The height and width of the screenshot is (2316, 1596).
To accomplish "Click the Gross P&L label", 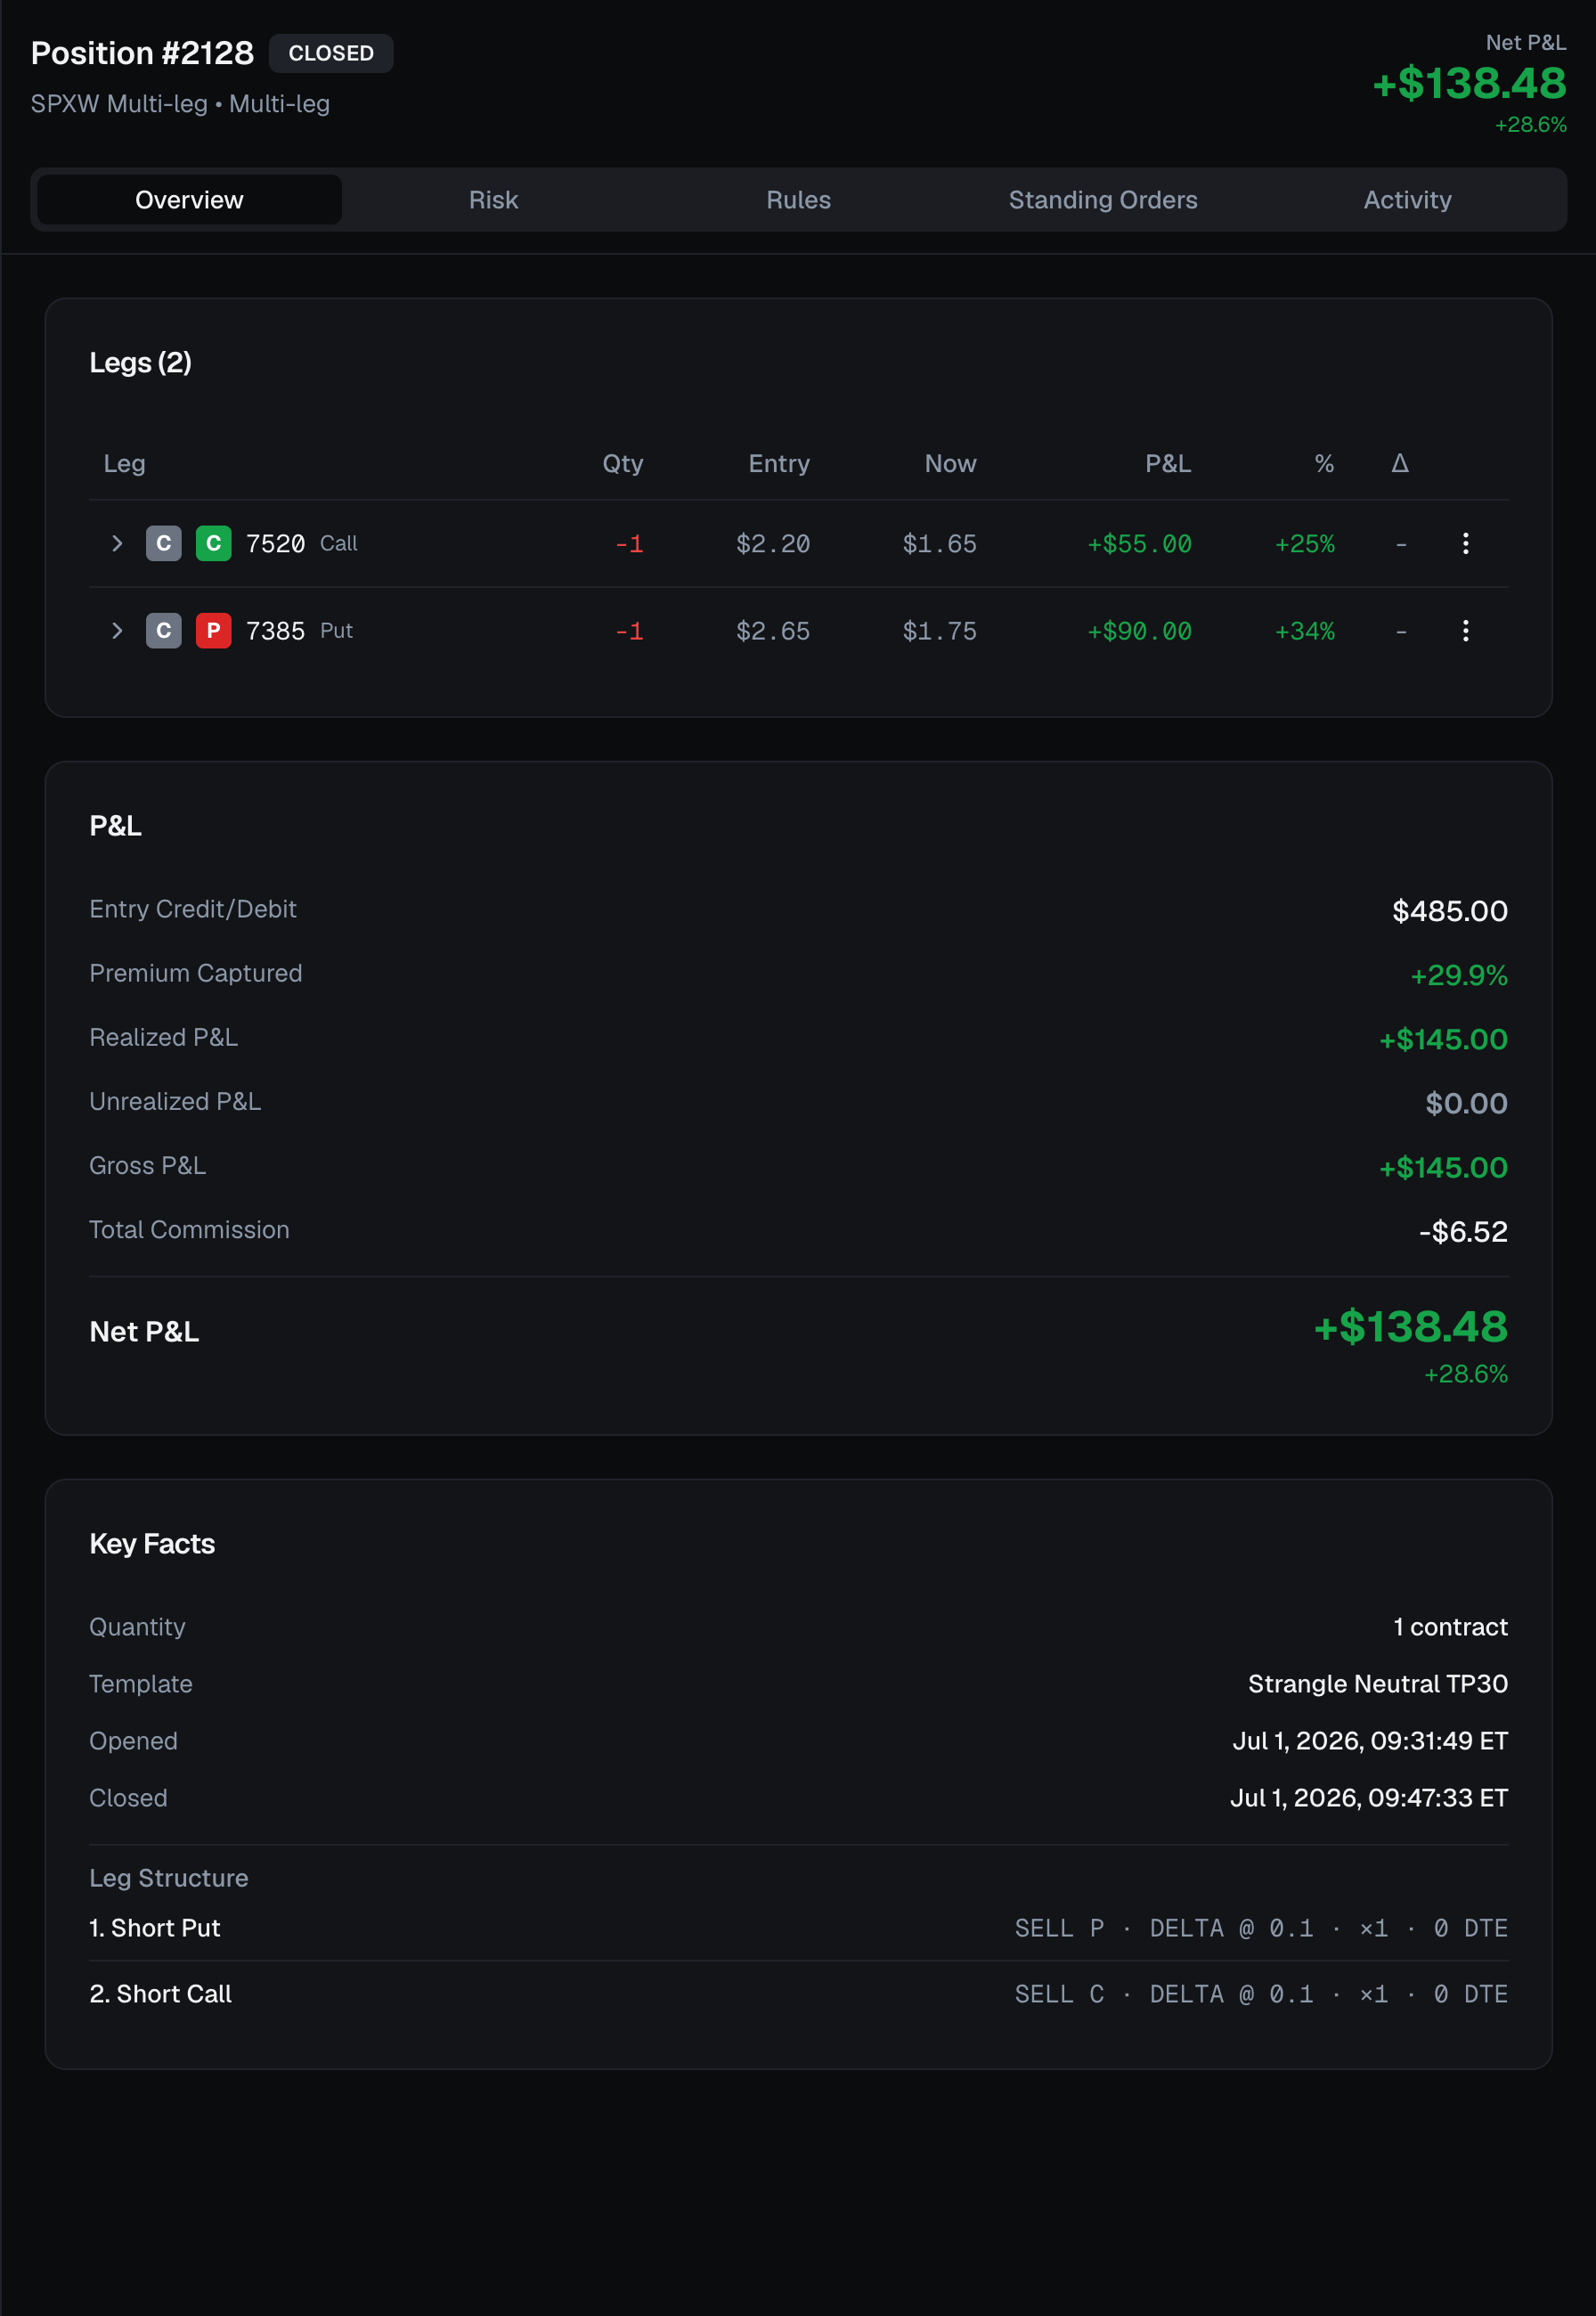I will click(x=148, y=1165).
